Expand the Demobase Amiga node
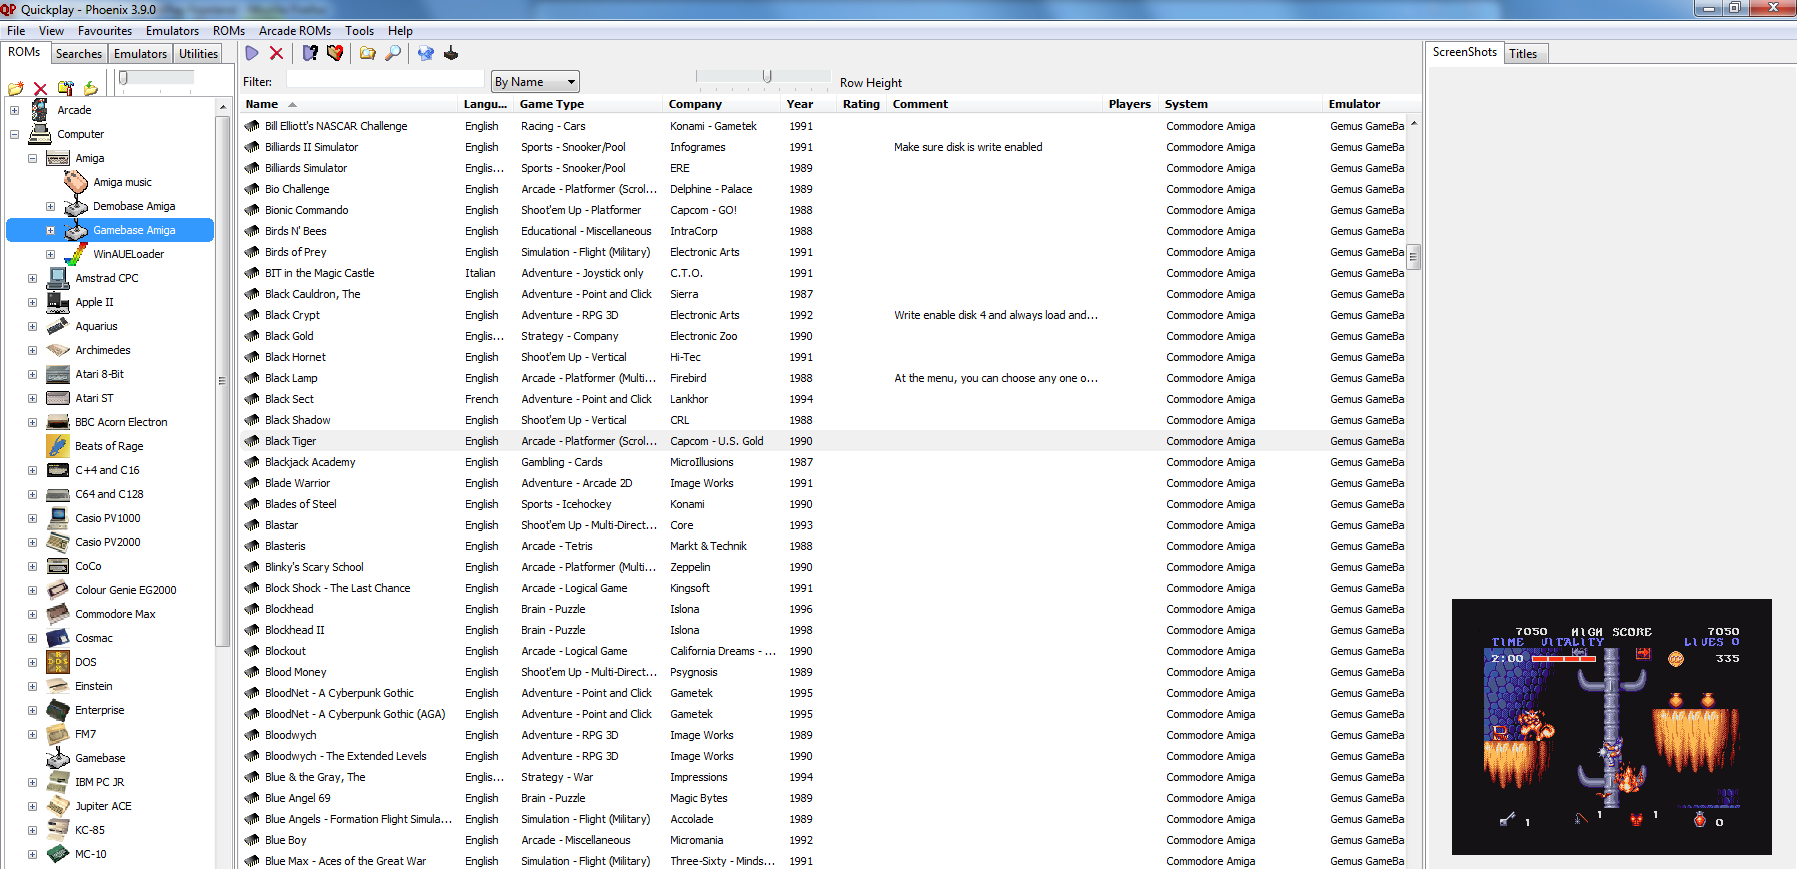The image size is (1797, 869). coord(50,206)
